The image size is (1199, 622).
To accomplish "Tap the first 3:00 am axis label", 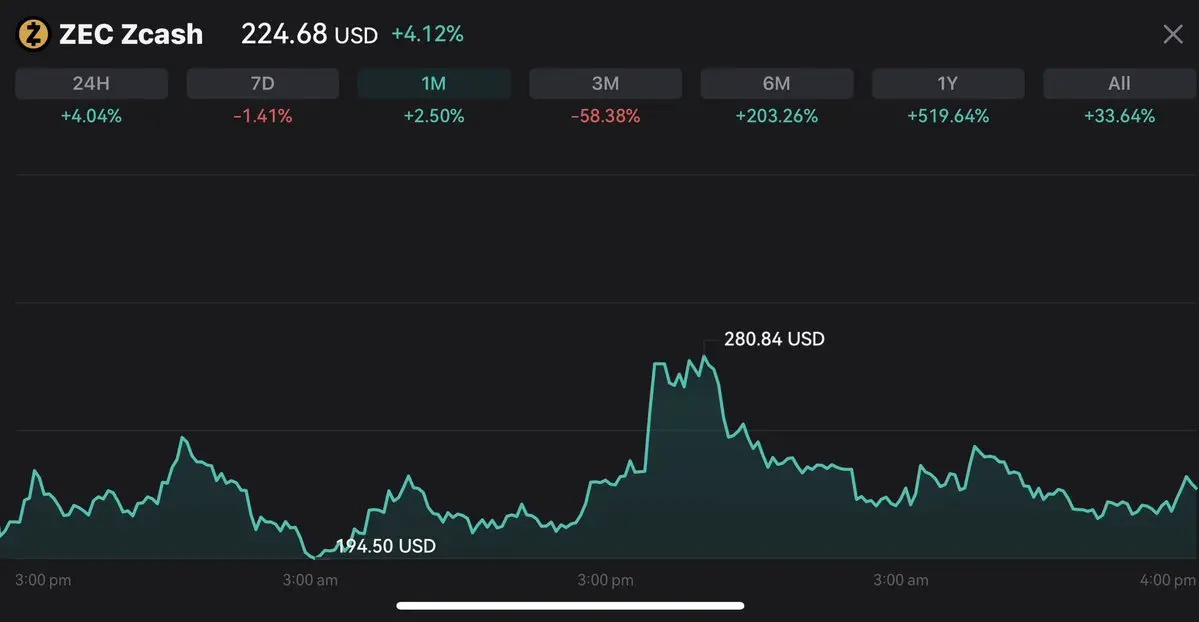I will (310, 580).
